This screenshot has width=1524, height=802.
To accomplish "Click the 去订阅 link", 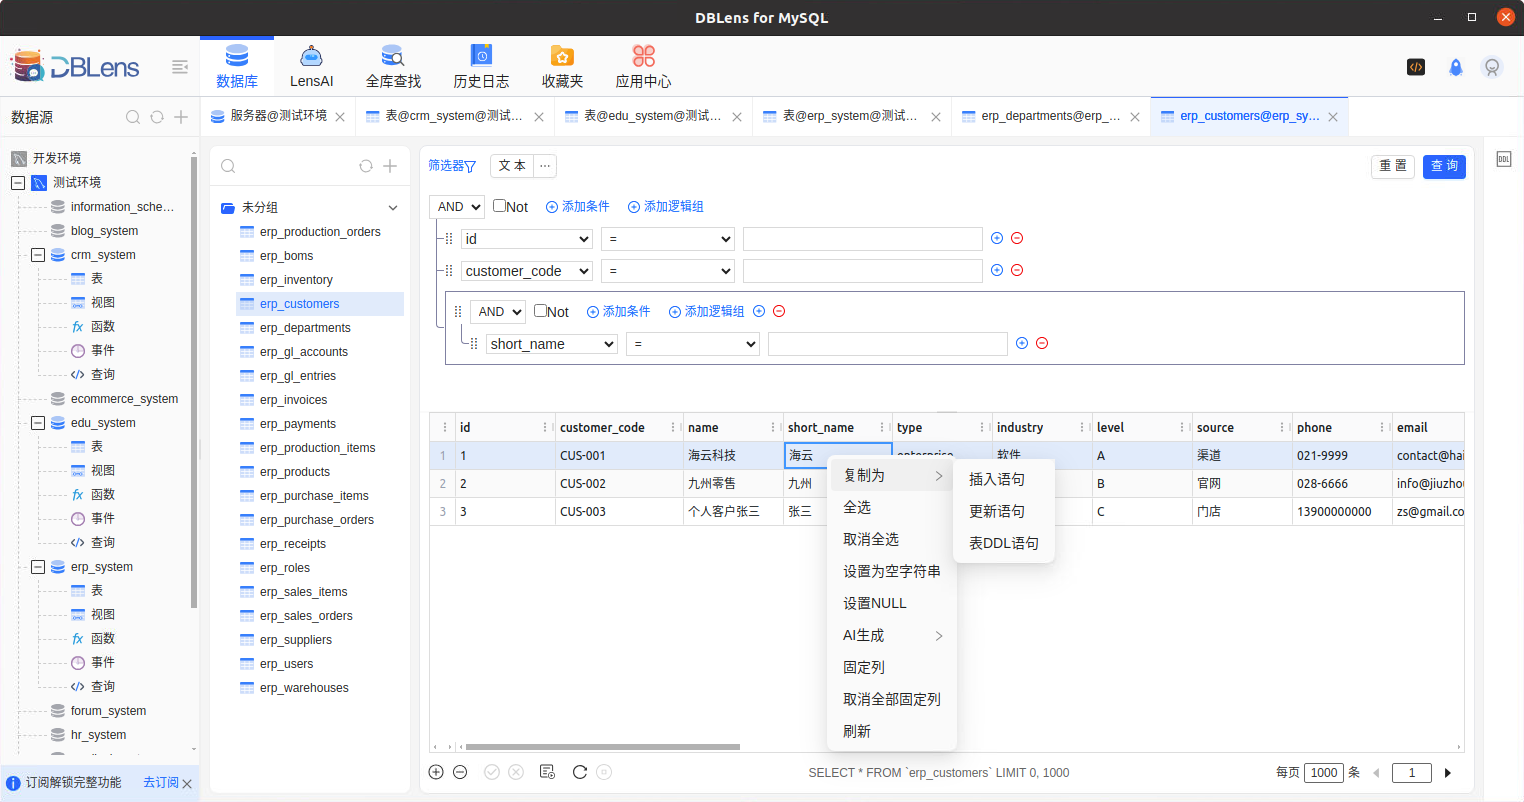I will click(161, 783).
